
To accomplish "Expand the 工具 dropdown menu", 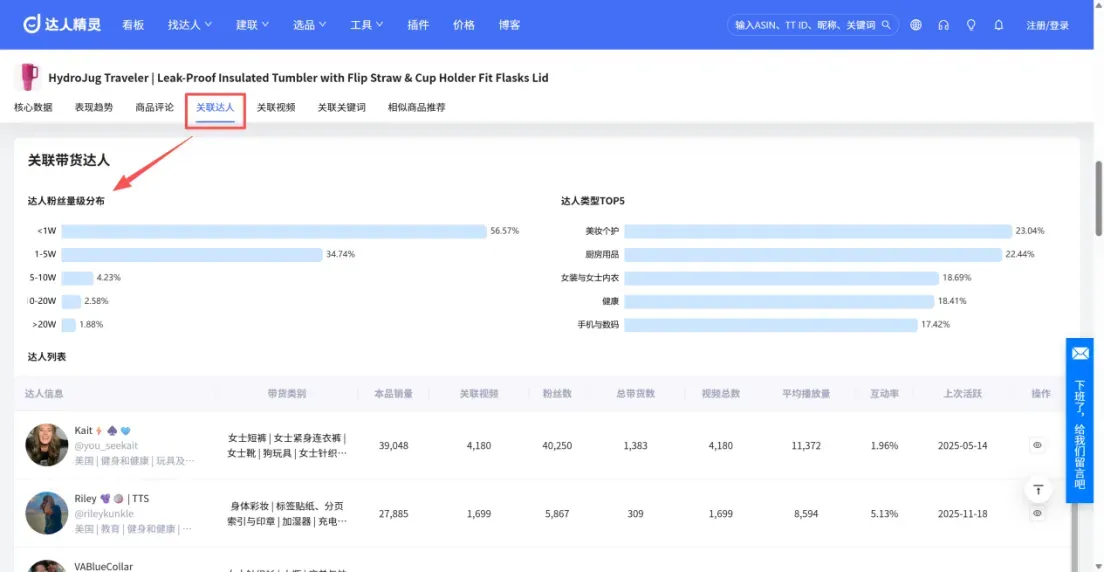I will (x=367, y=25).
